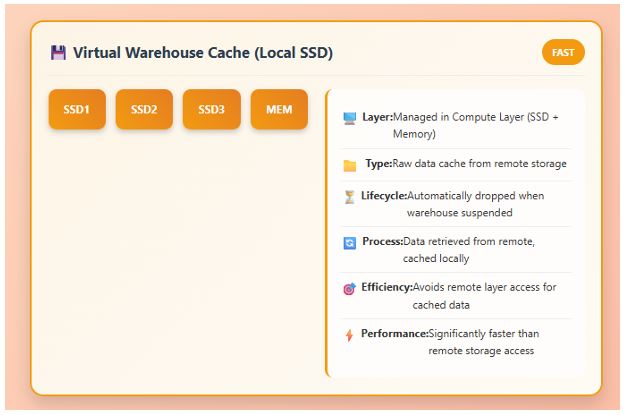
Task: Click the orange FAST badge
Action: (x=563, y=52)
